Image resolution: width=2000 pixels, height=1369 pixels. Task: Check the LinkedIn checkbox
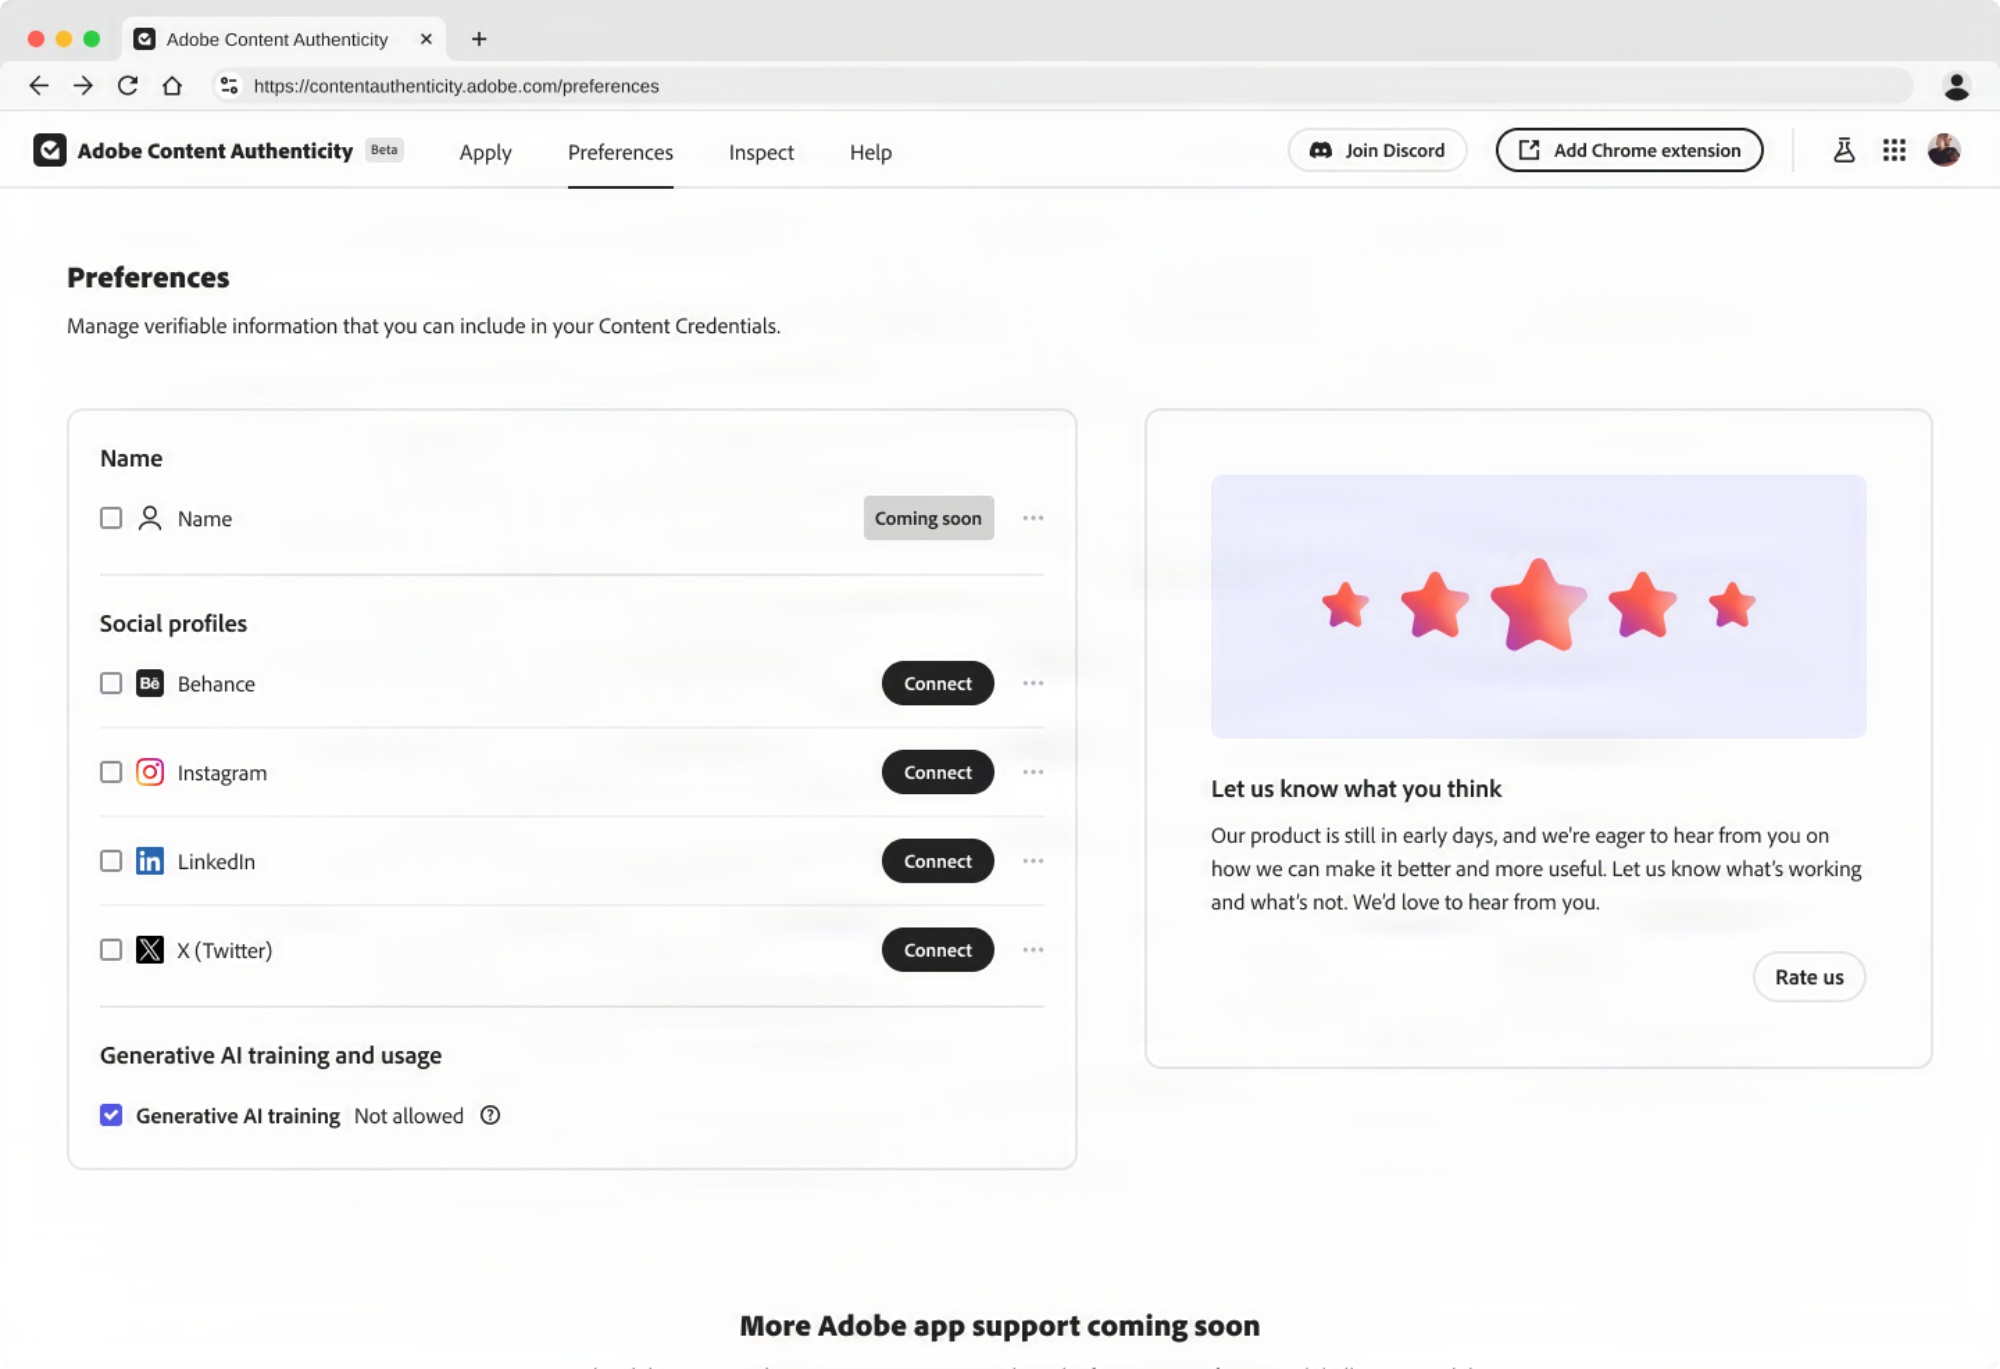tap(111, 861)
